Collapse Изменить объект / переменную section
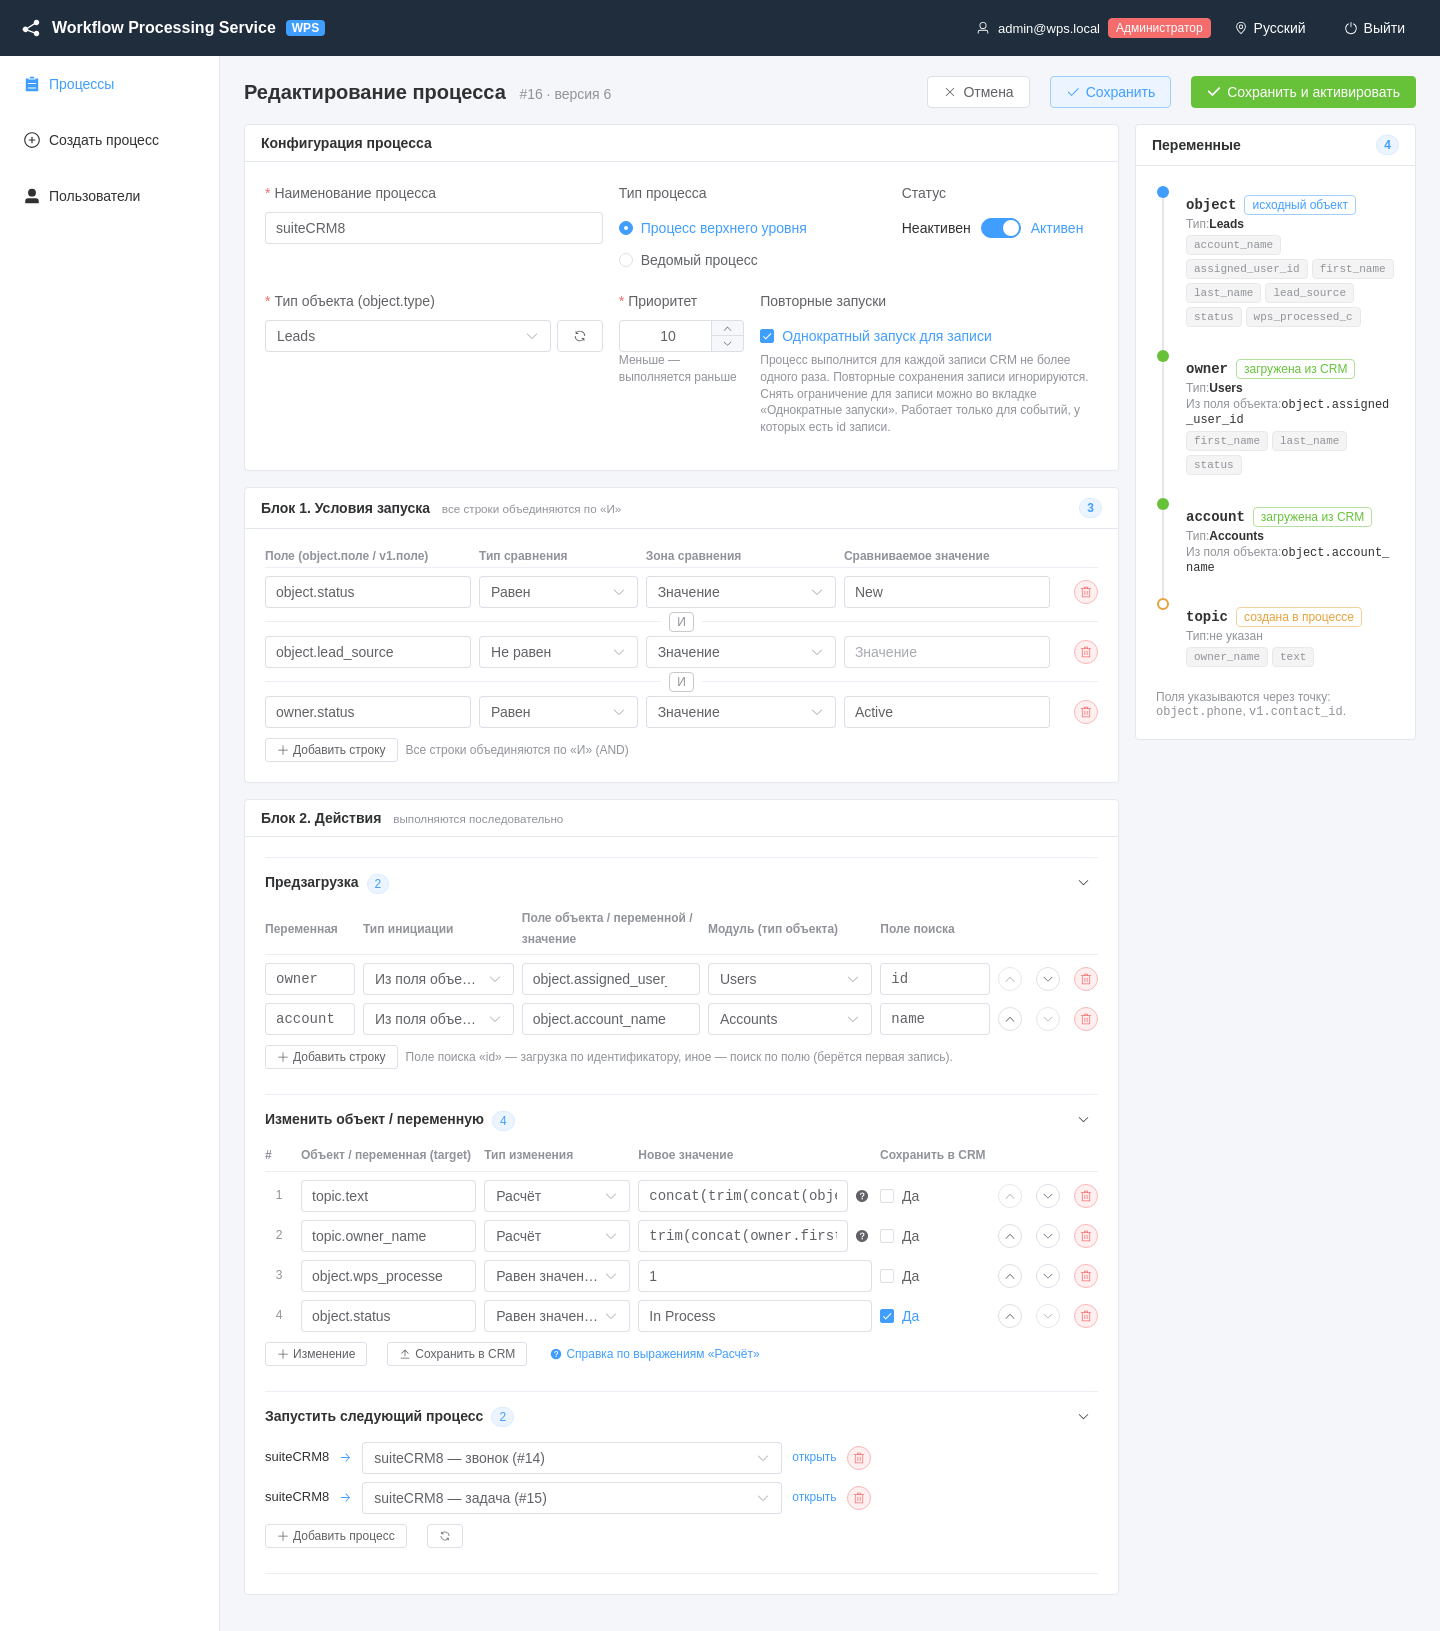This screenshot has width=1440, height=1631. point(1083,1119)
